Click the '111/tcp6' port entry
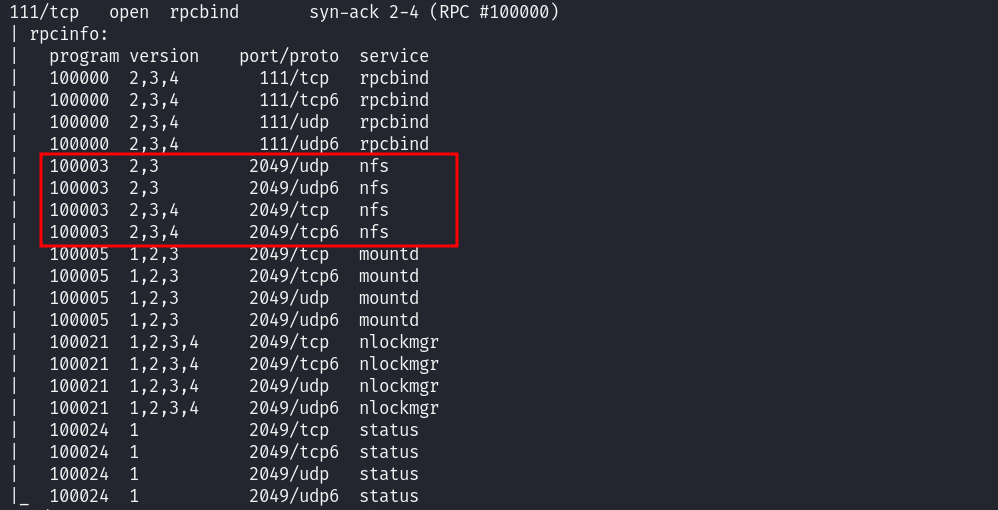Viewport: 998px width, 510px height. 299,100
